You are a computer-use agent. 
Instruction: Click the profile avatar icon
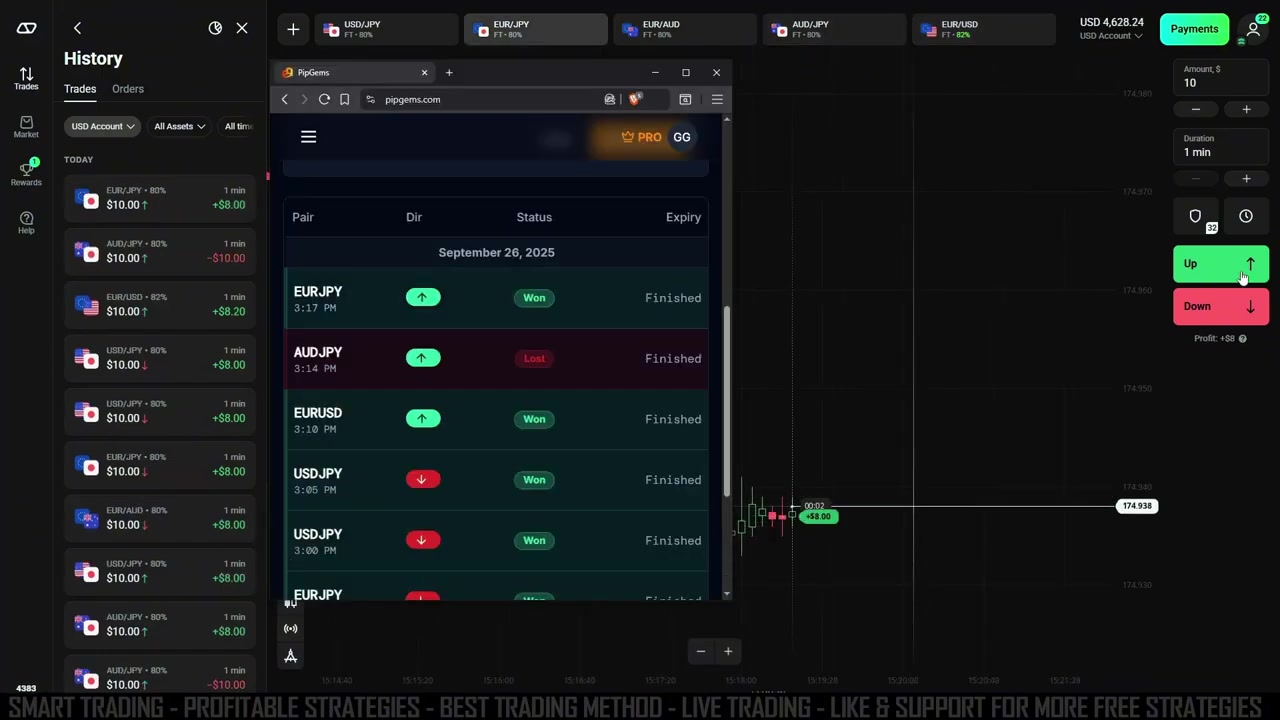[1253, 29]
